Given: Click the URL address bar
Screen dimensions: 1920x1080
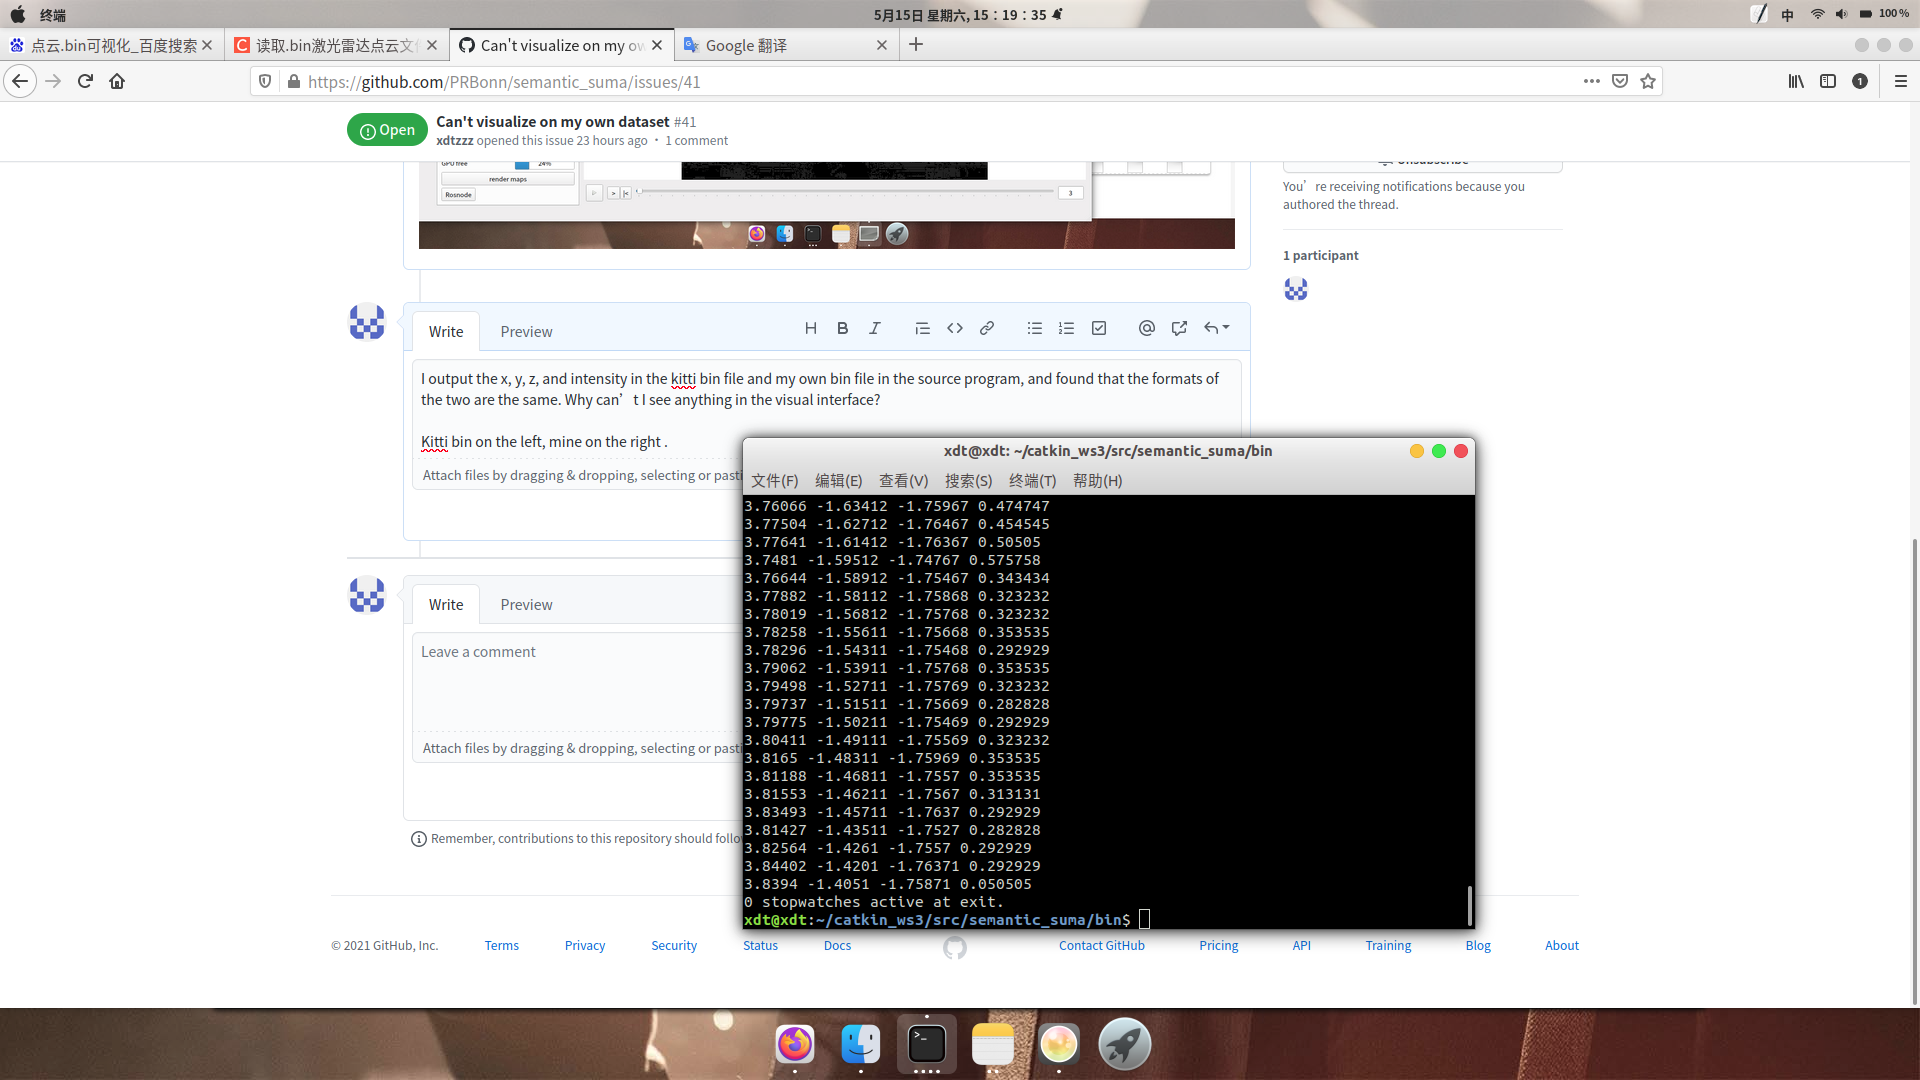Looking at the screenshot, I should (940, 81).
